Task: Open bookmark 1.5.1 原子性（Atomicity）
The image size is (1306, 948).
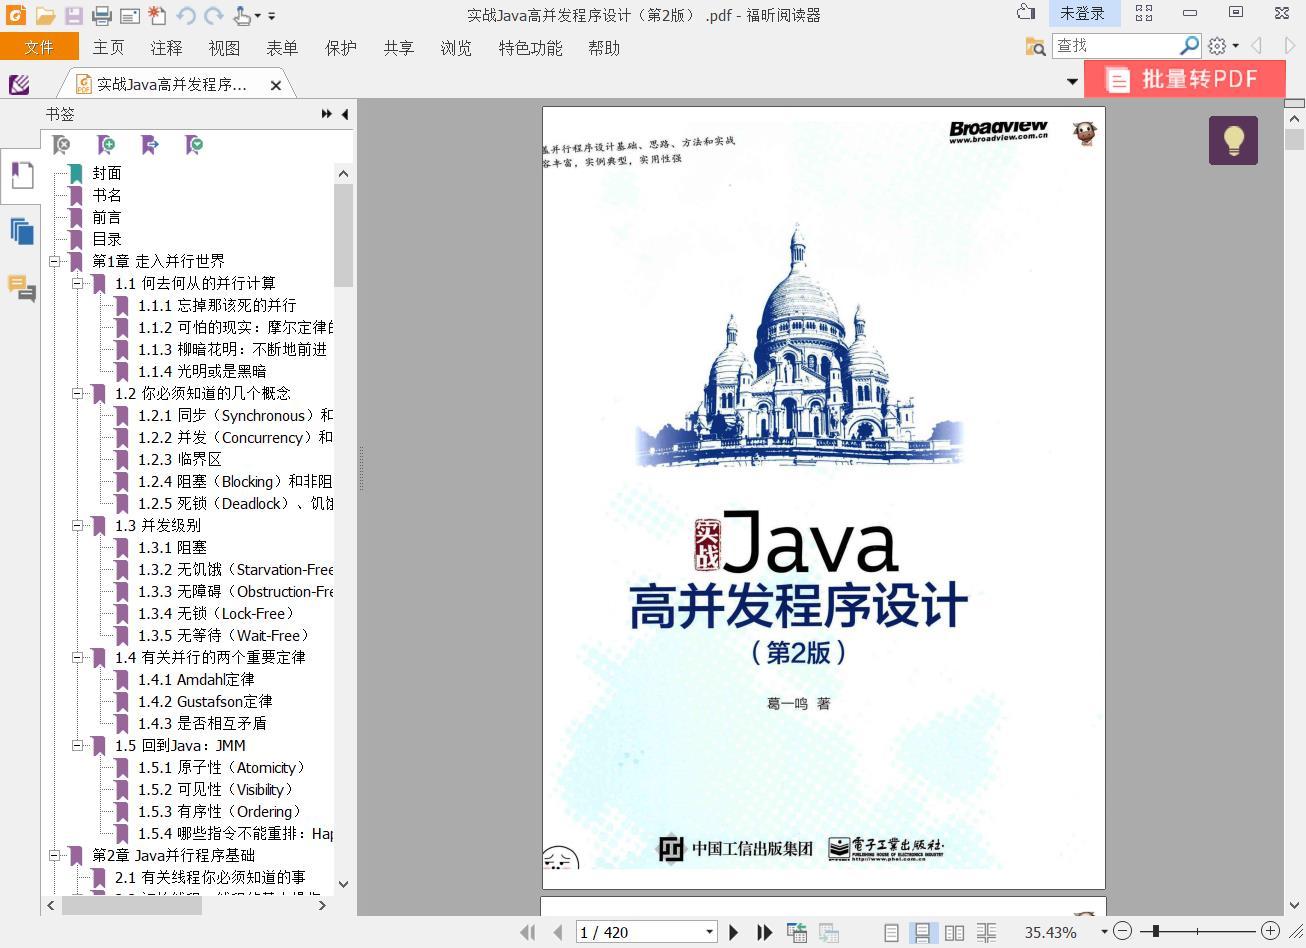Action: [222, 767]
